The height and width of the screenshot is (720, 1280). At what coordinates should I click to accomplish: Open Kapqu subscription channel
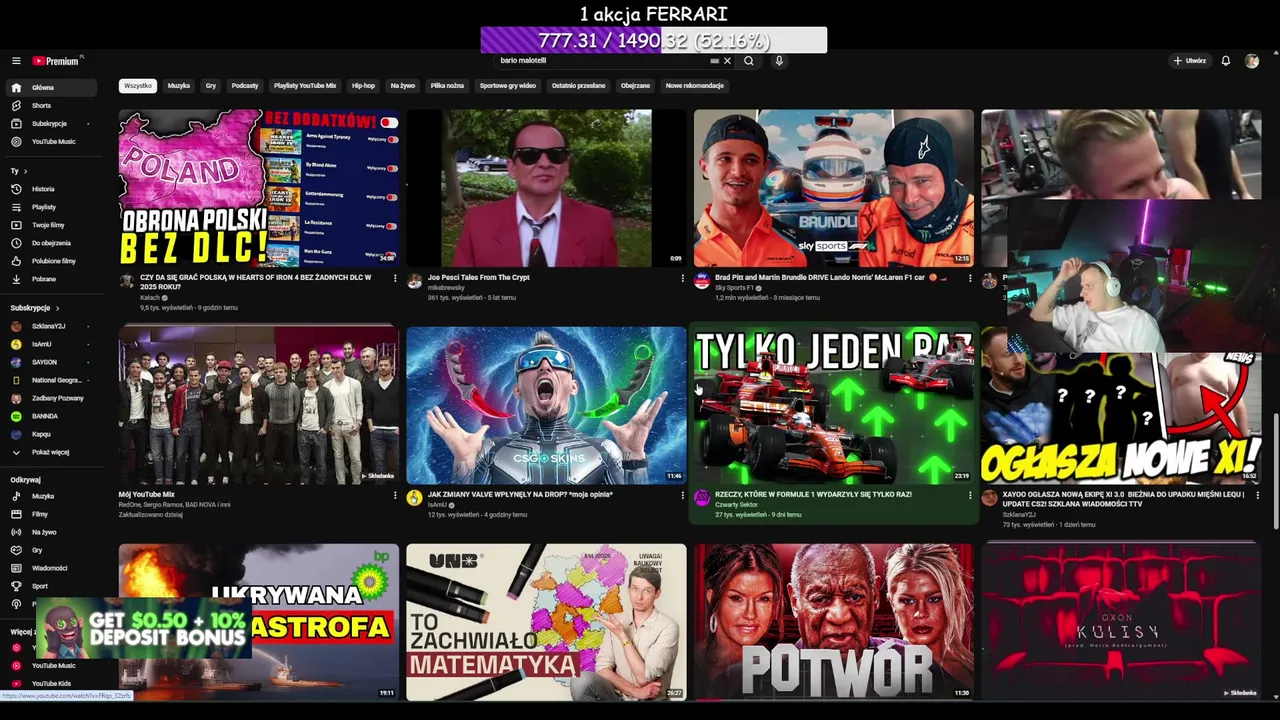(x=50, y=434)
